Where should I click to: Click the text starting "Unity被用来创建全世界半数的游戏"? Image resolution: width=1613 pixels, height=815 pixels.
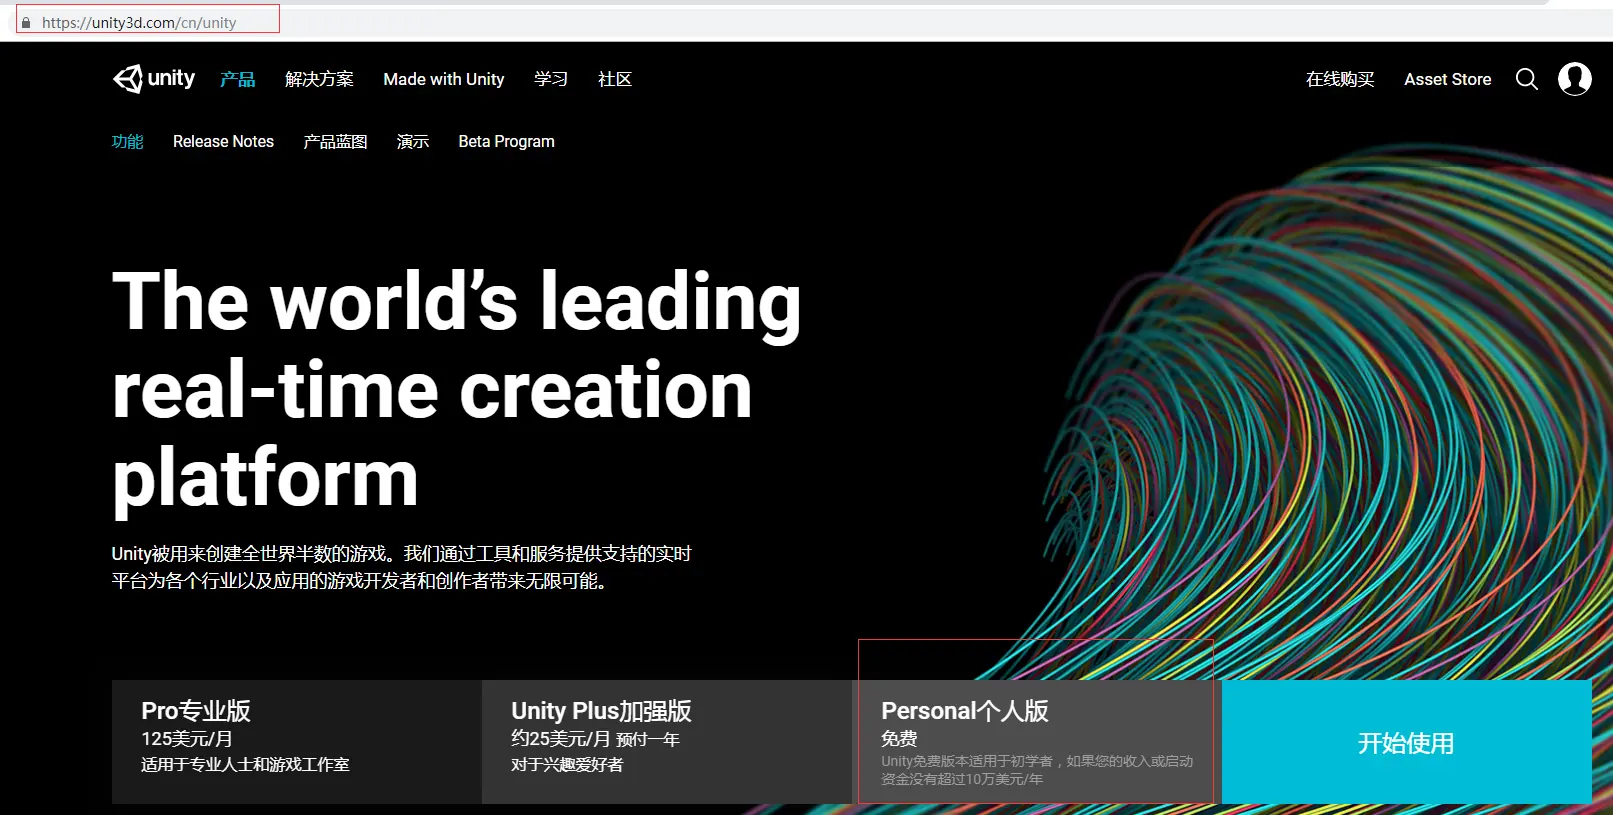point(401,567)
